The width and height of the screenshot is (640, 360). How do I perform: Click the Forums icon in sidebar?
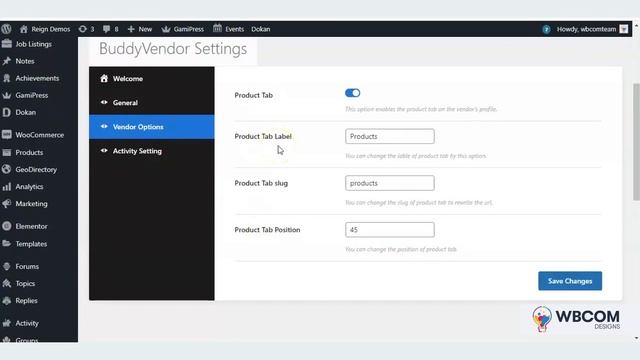coord(7,266)
